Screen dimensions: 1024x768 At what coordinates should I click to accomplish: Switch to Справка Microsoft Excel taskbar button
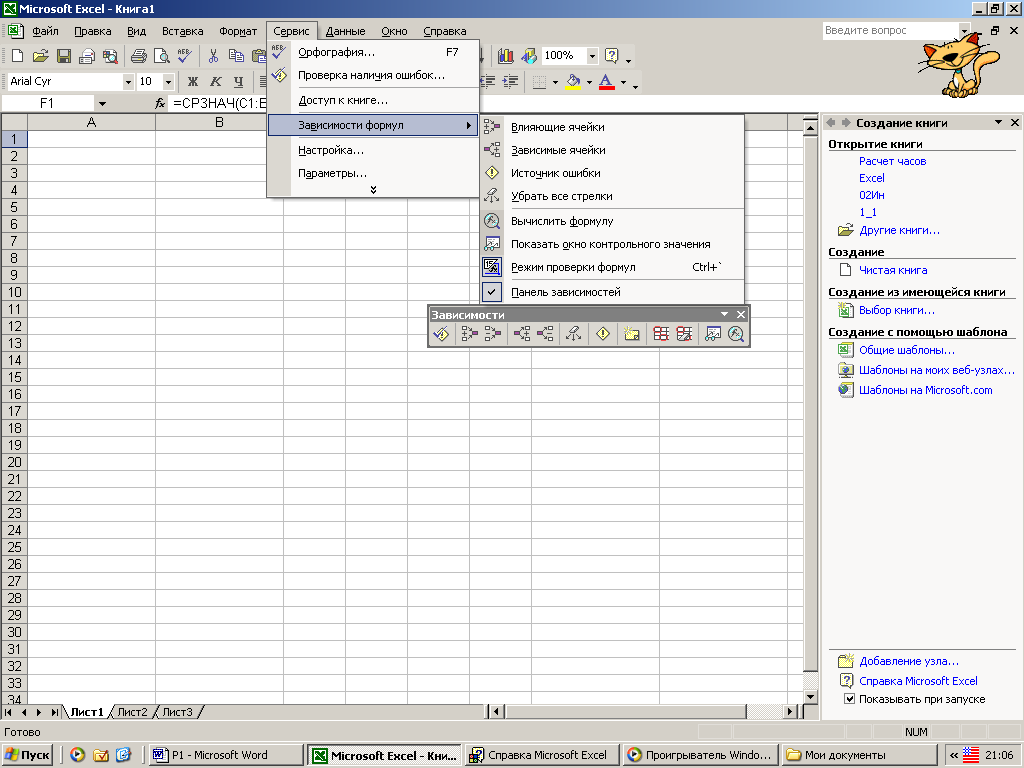[x=543, y=755]
